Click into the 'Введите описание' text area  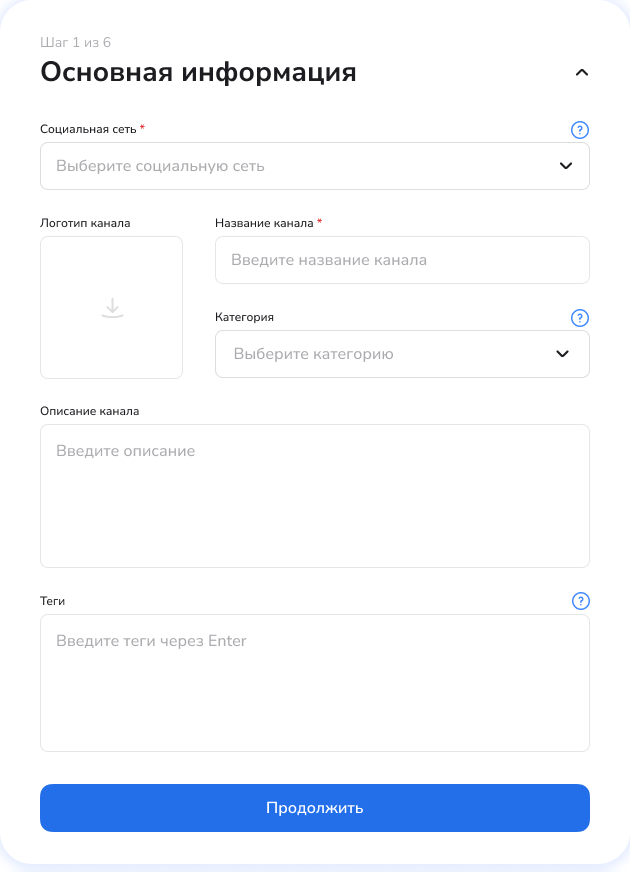[x=314, y=496]
